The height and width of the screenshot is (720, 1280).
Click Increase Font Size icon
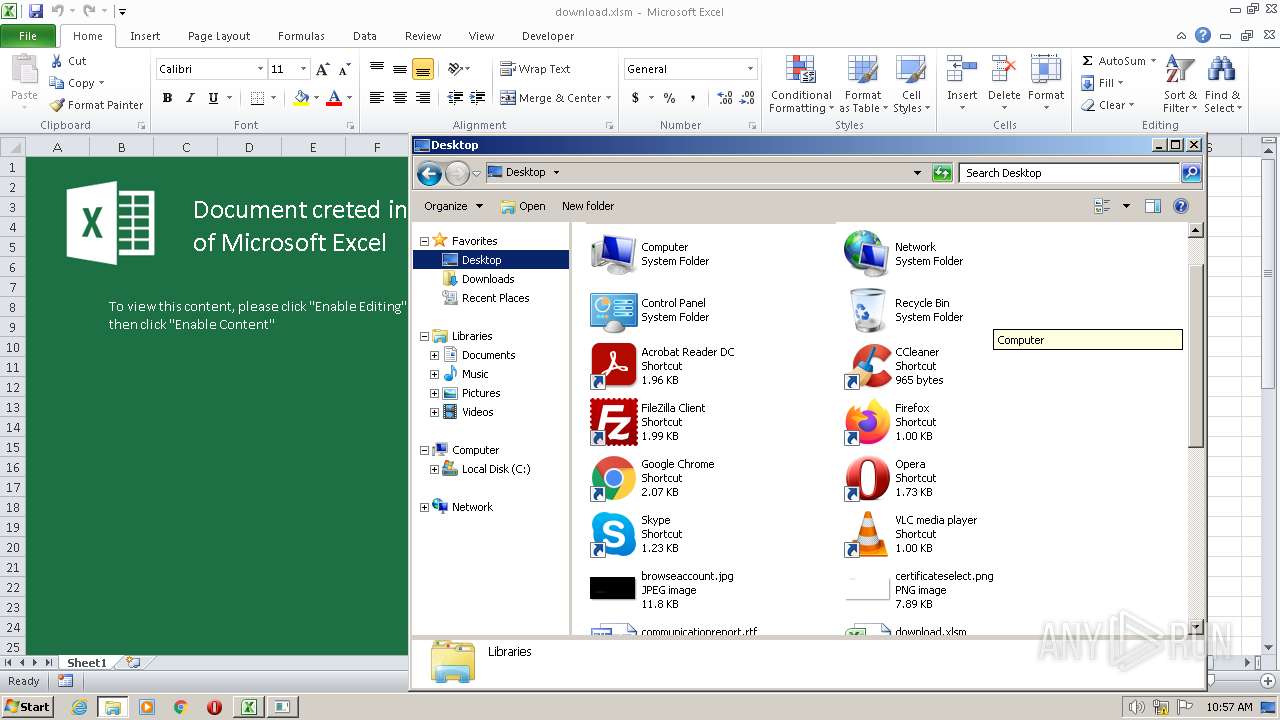pyautogui.click(x=322, y=69)
